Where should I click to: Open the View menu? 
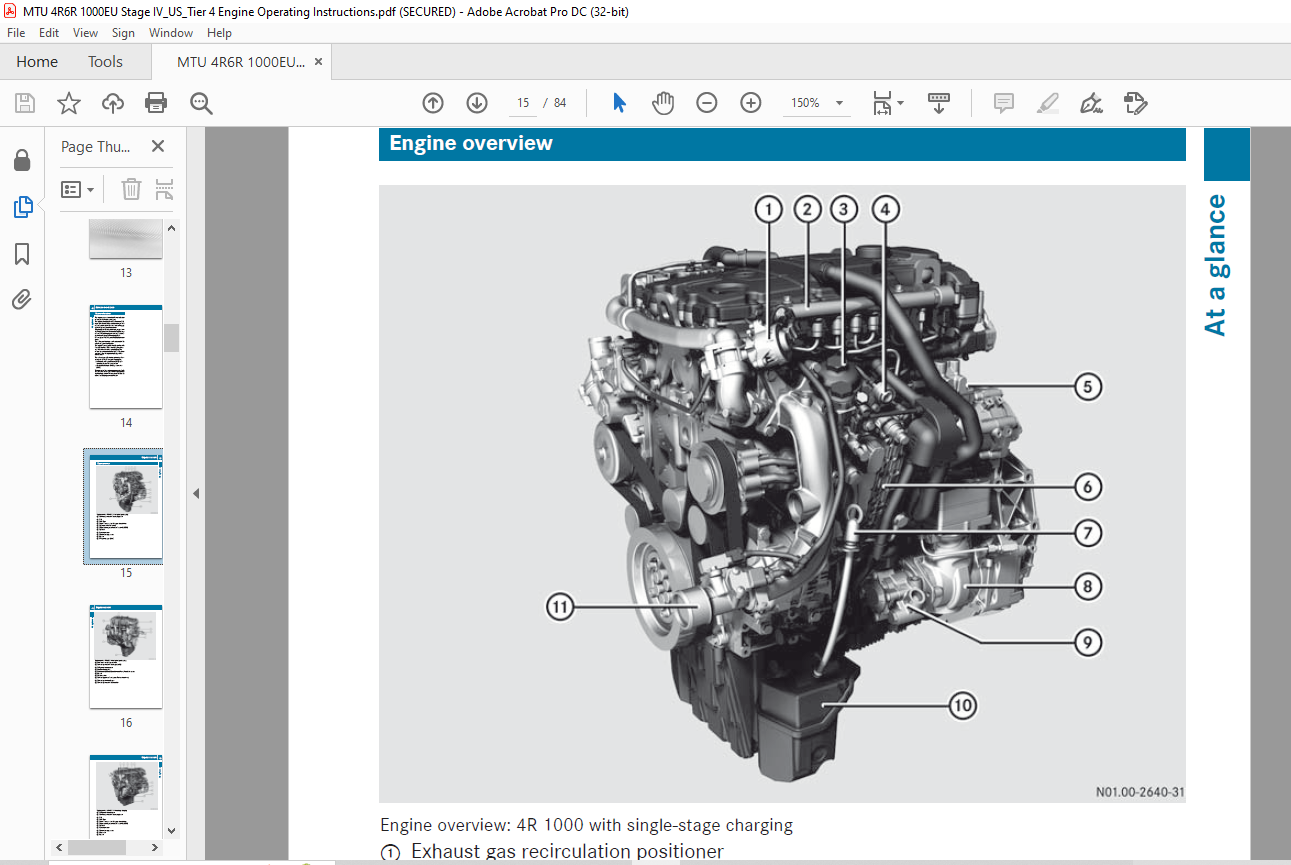(x=86, y=33)
